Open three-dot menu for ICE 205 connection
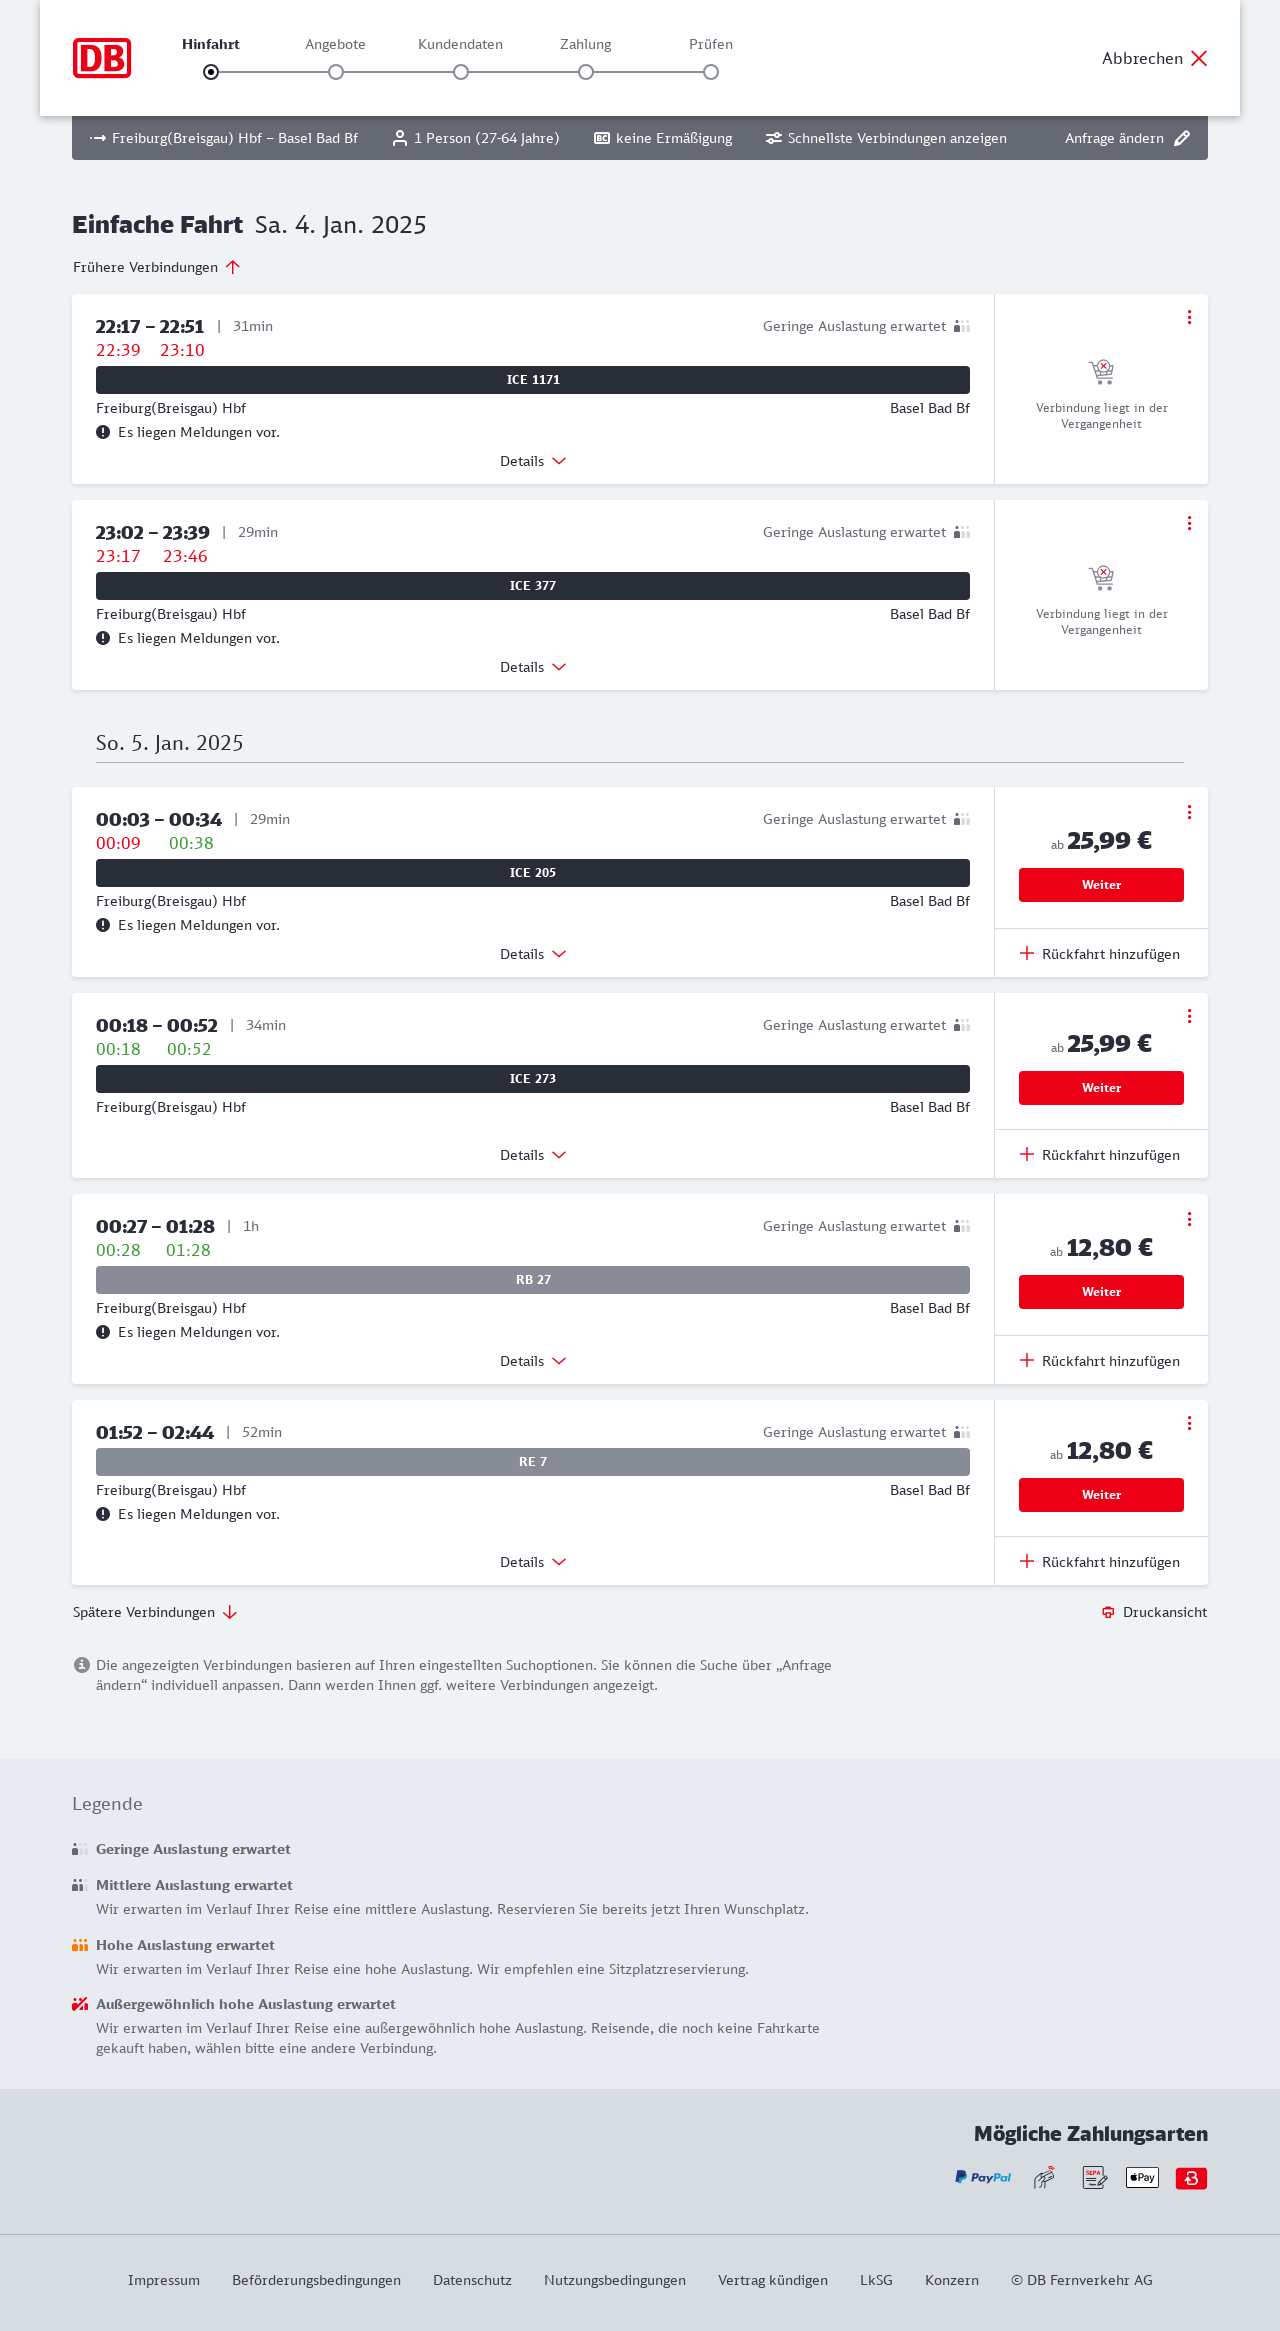 click(1189, 812)
